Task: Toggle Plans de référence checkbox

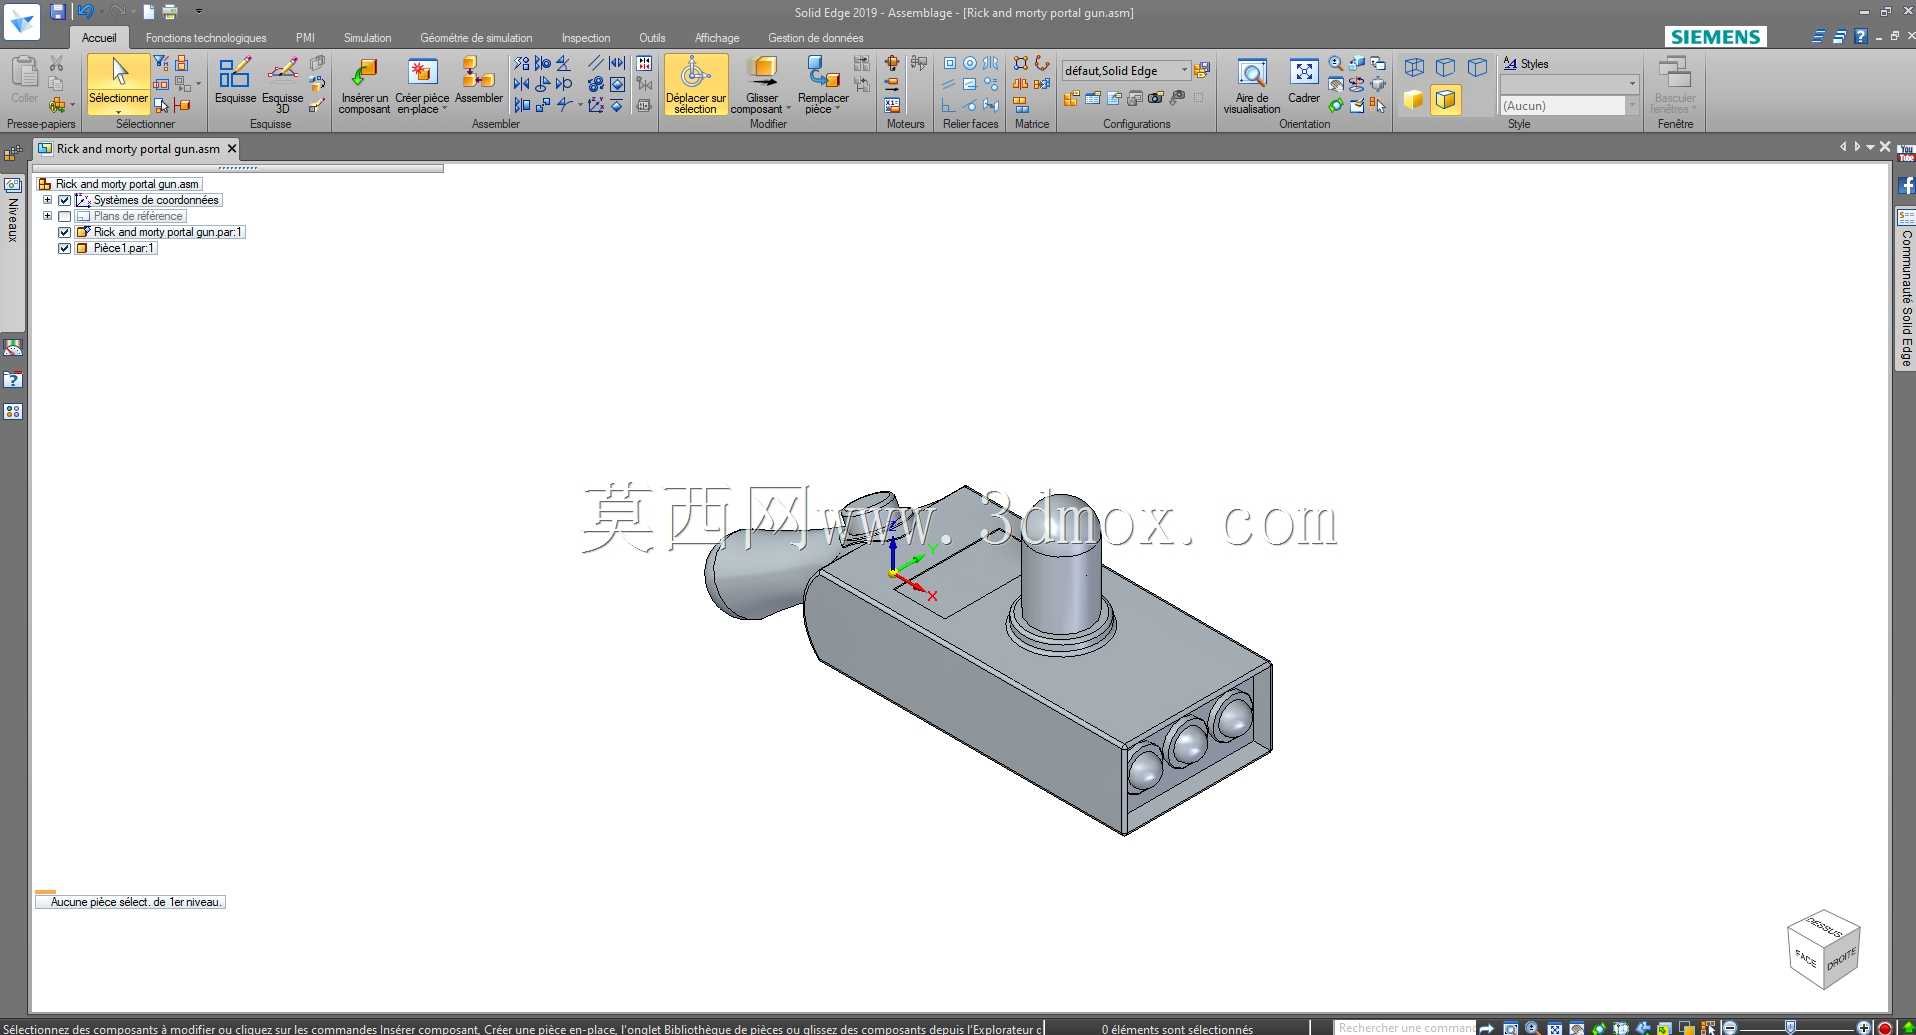Action: 65,216
